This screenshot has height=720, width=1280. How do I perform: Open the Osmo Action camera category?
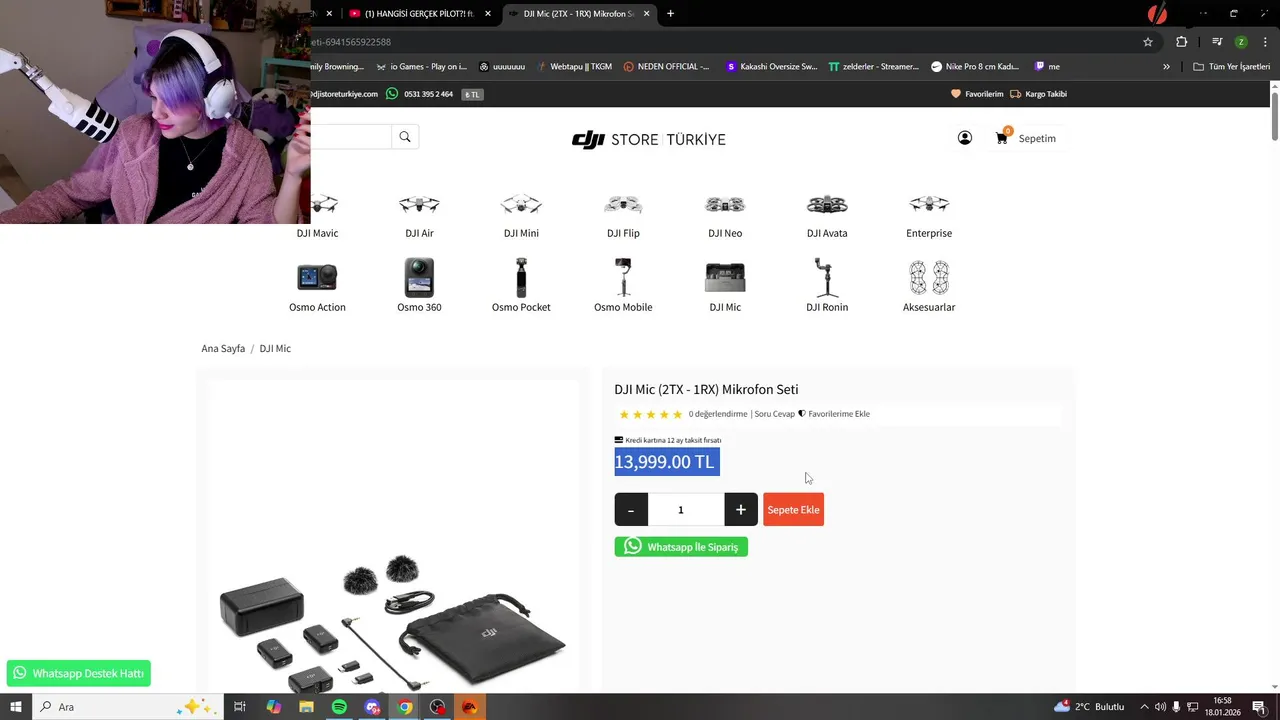[x=317, y=286]
